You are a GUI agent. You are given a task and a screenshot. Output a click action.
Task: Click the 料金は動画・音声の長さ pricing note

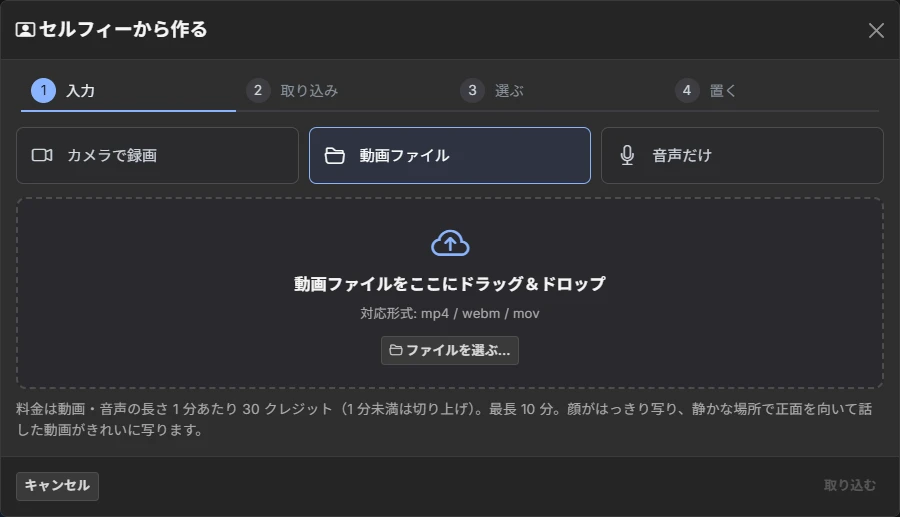tap(444, 419)
